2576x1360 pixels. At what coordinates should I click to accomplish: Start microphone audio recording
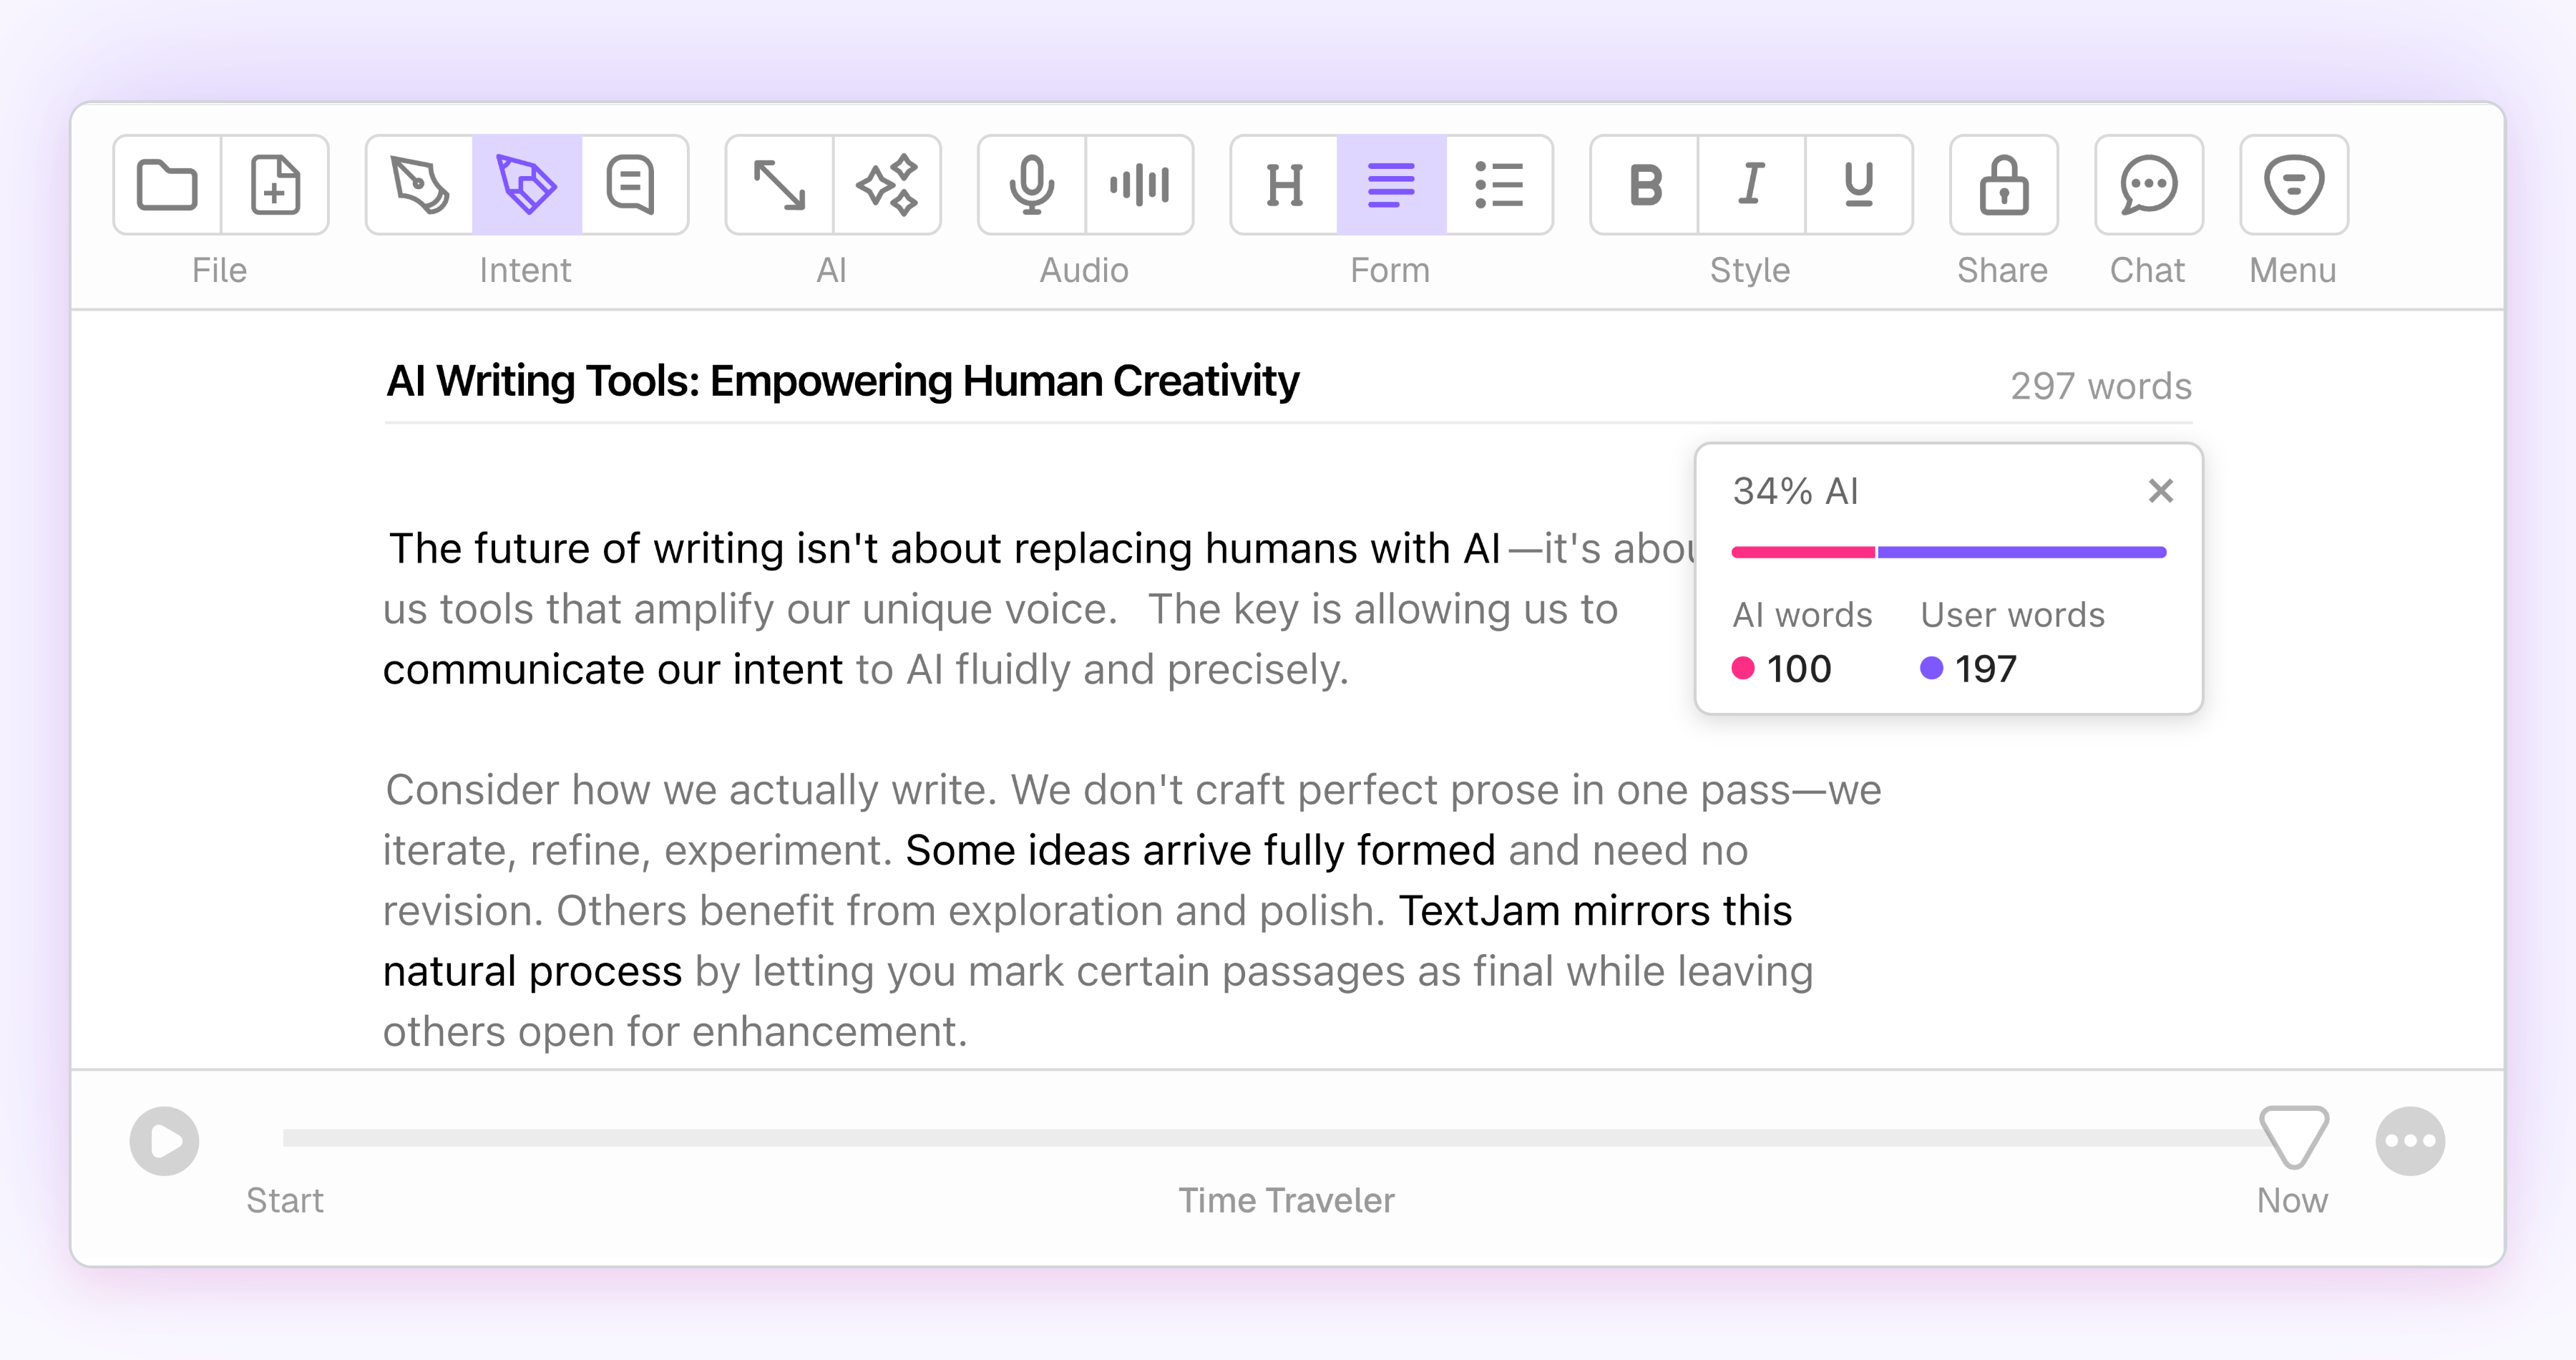(x=1031, y=185)
